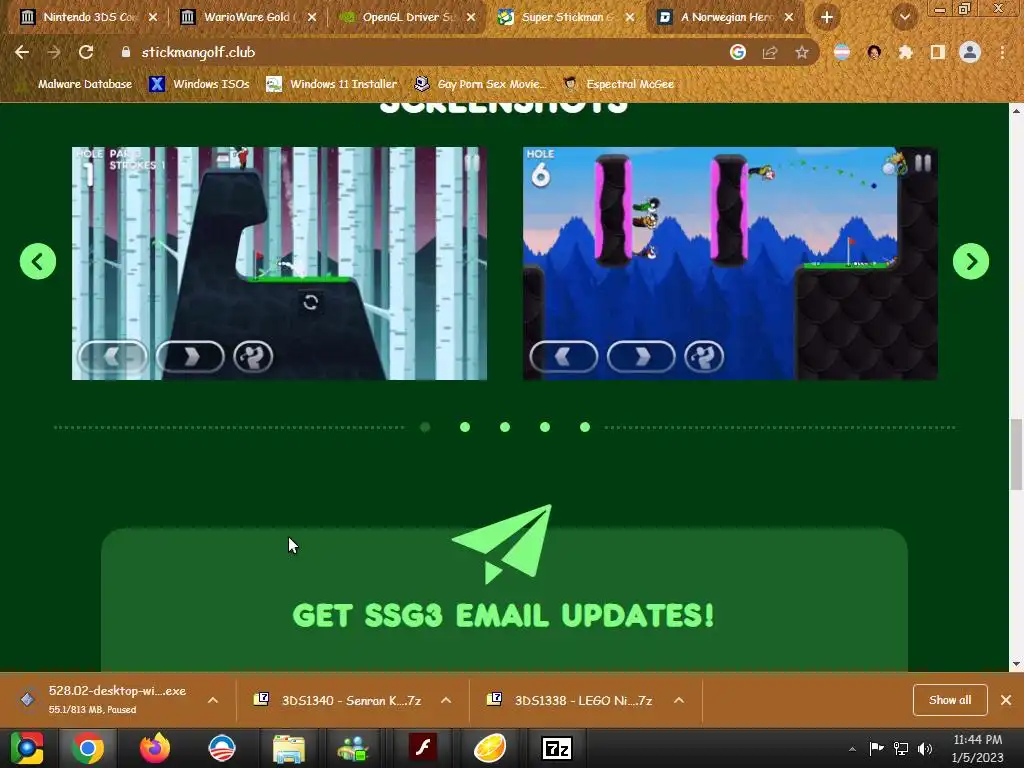1024x768 pixels.
Task: Click the browser forward arrow
Action: 54,52
